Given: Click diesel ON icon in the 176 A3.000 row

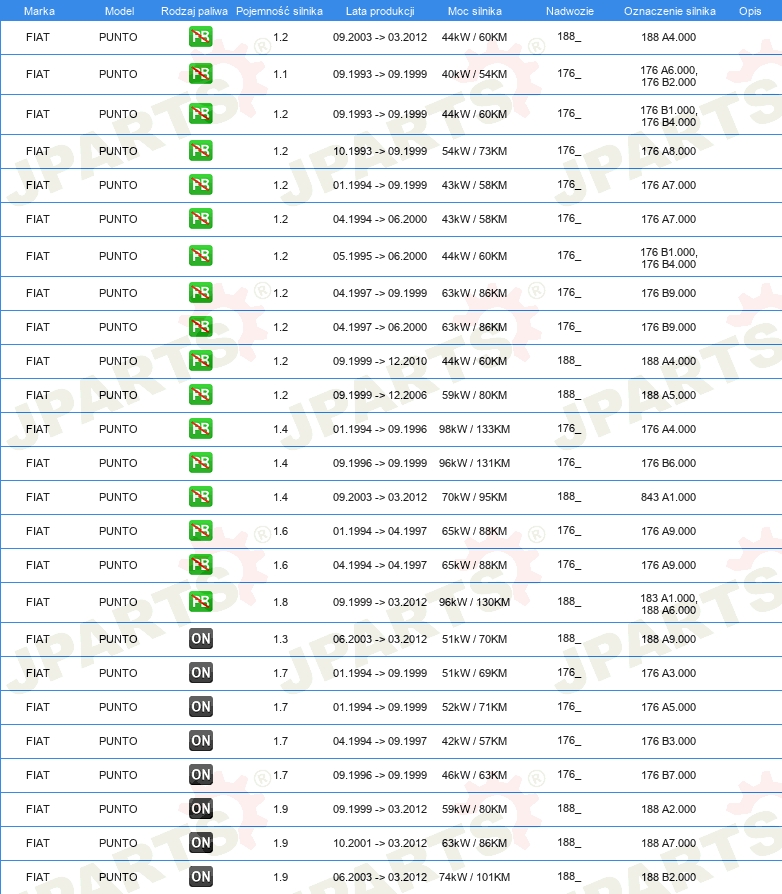Looking at the screenshot, I should tap(201, 673).
